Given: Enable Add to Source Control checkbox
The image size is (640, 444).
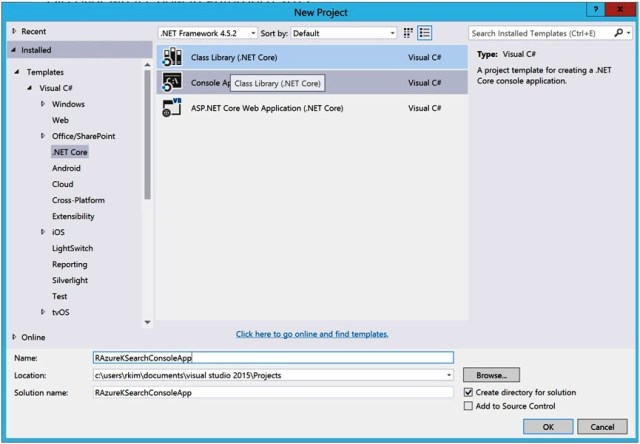Looking at the screenshot, I should click(468, 406).
